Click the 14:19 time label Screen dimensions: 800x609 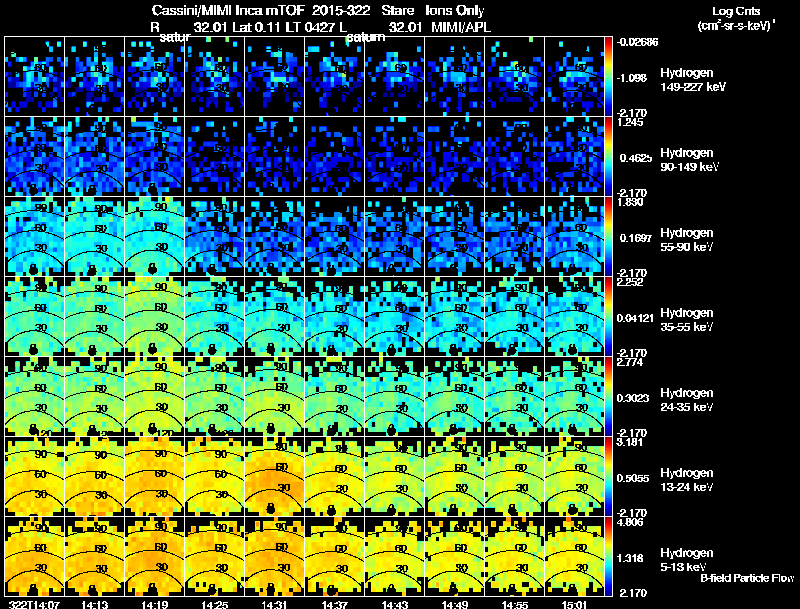click(x=155, y=604)
